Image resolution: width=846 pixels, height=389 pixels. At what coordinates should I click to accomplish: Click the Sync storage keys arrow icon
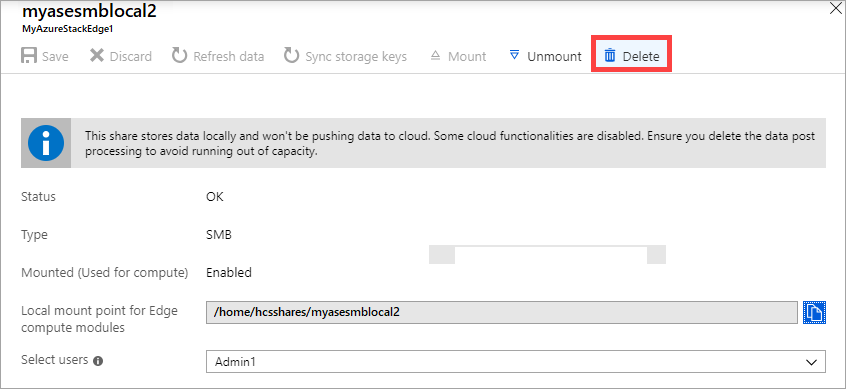[291, 56]
